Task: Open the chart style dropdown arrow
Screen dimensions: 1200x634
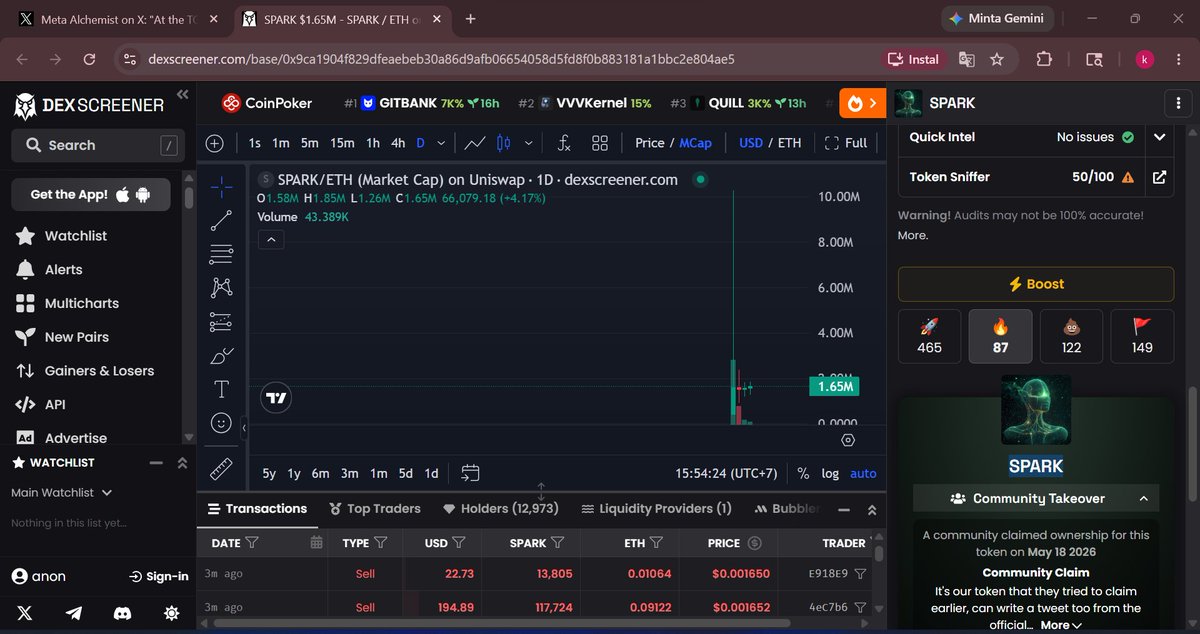Action: coord(528,143)
